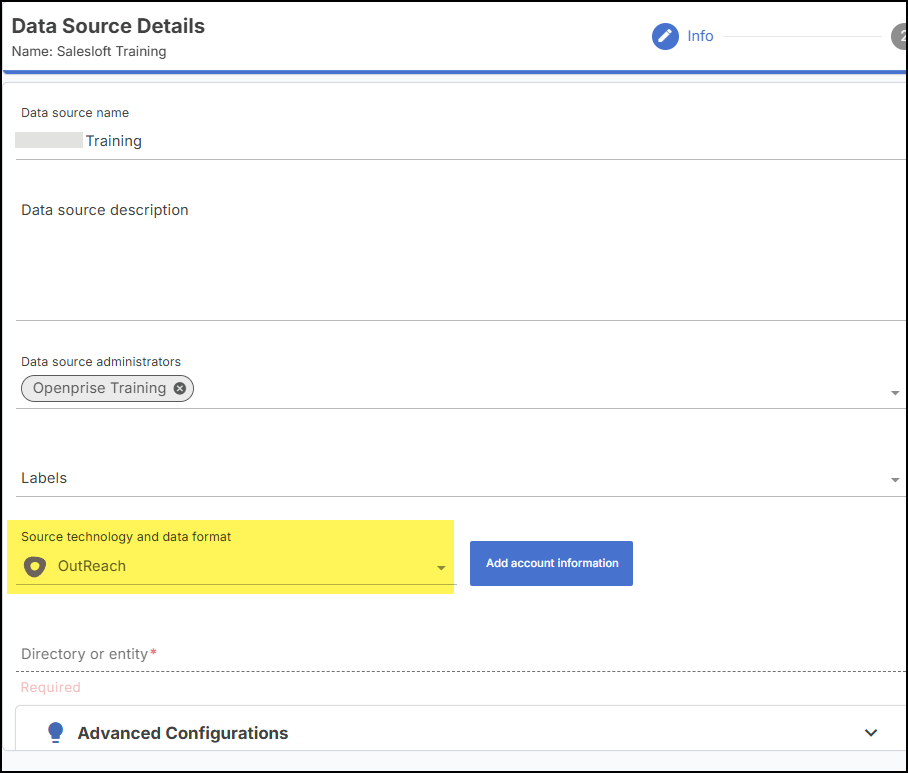
Task: Open the Source technology and data format dropdown
Action: click(236, 566)
